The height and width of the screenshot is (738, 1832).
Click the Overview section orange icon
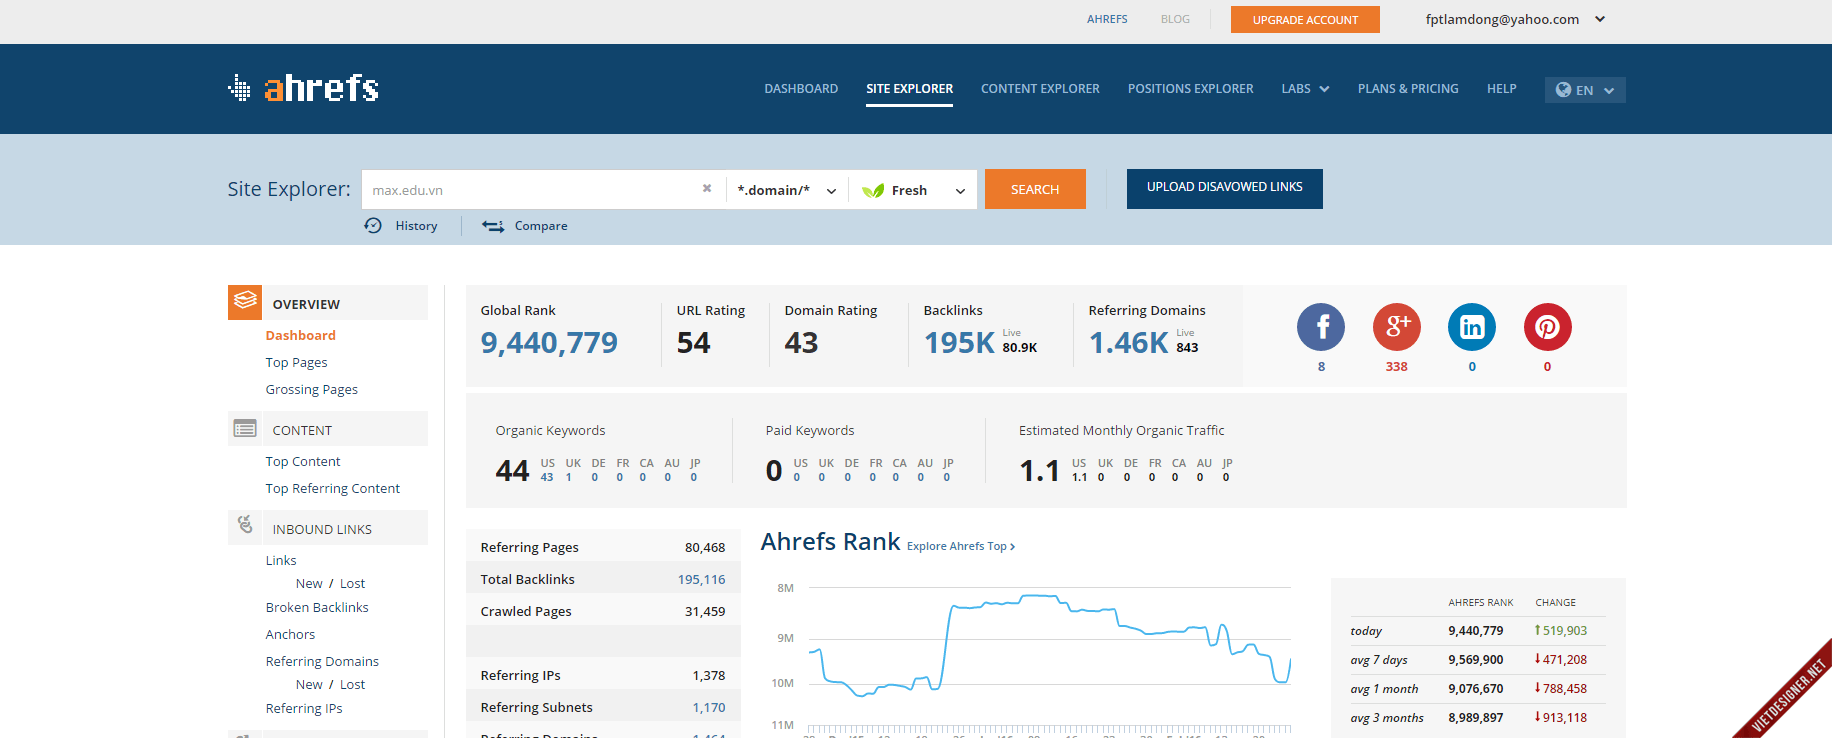[245, 302]
